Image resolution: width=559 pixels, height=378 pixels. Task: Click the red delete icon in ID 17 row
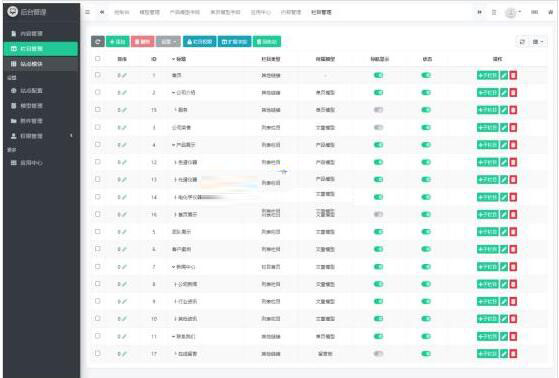click(x=513, y=354)
